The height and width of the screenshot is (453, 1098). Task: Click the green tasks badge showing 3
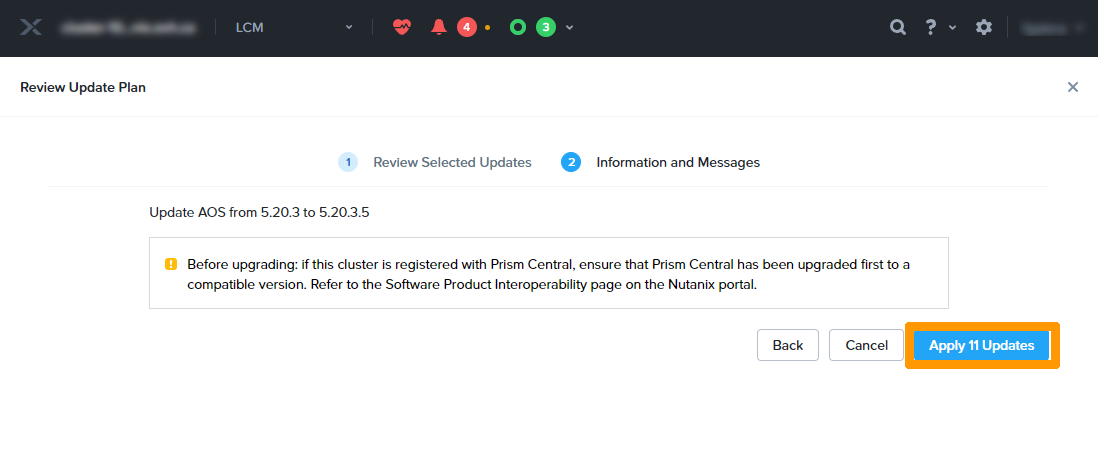point(545,27)
